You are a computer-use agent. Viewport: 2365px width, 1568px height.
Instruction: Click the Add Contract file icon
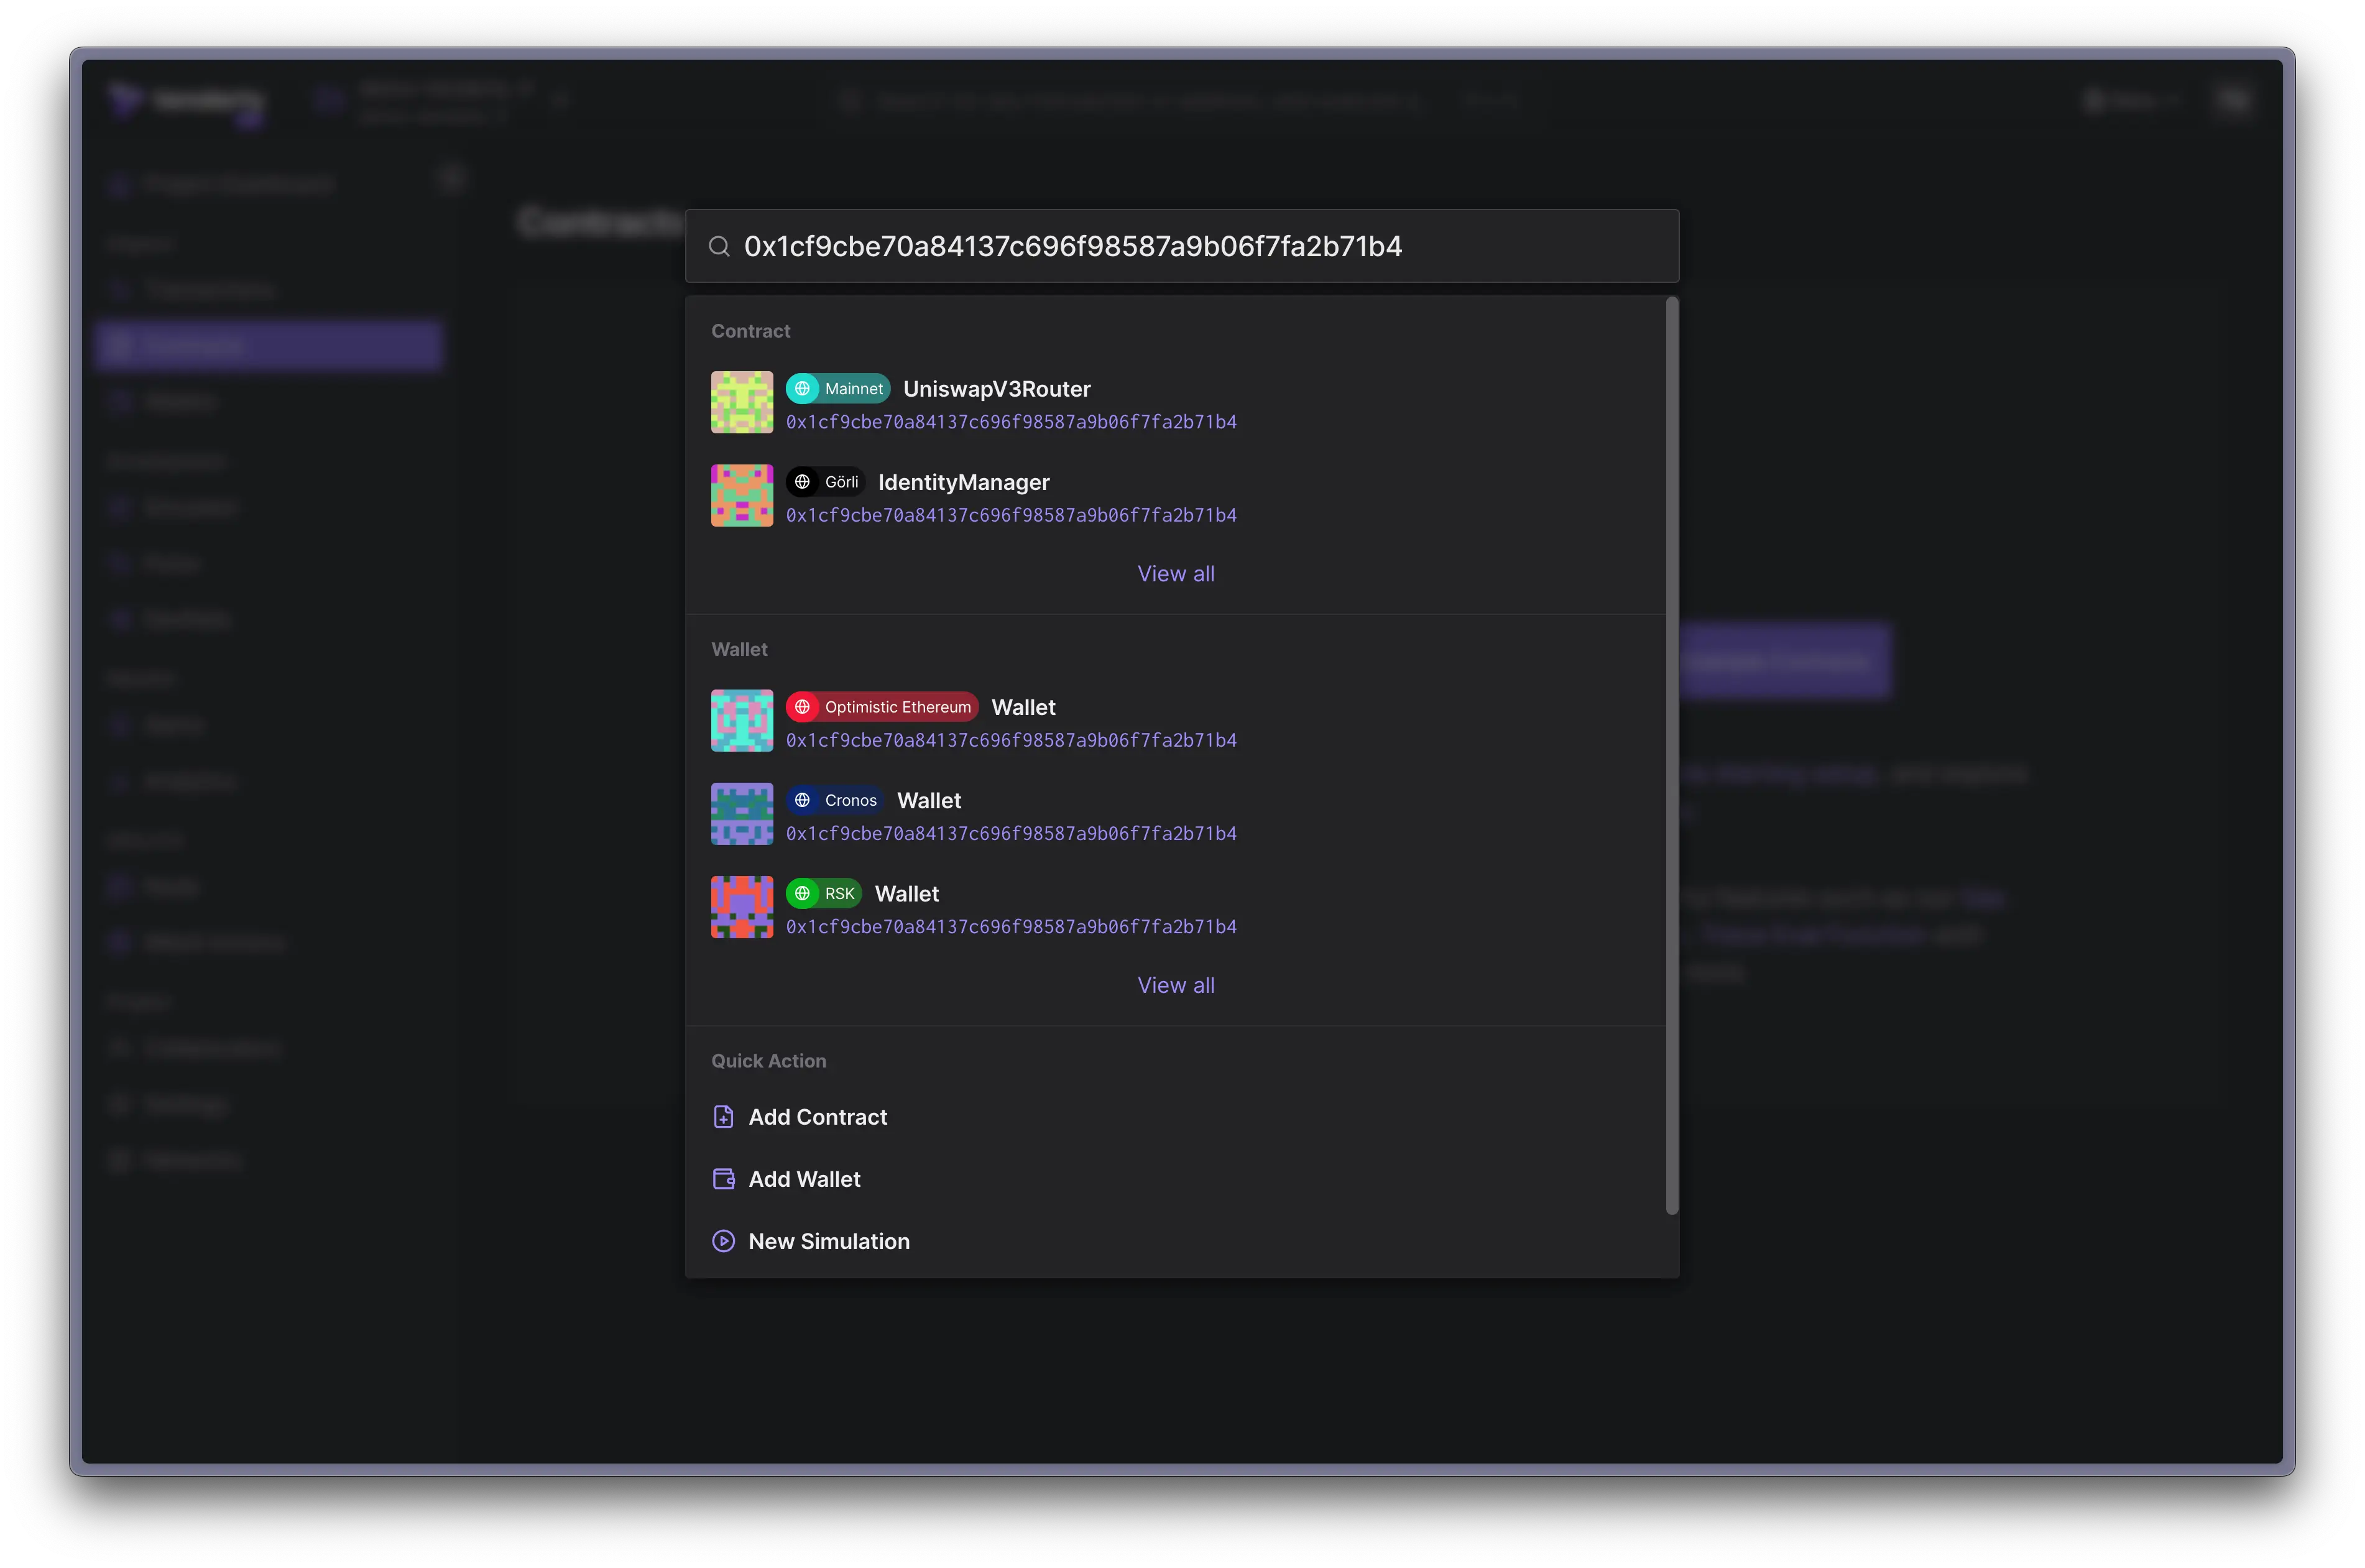click(723, 1117)
